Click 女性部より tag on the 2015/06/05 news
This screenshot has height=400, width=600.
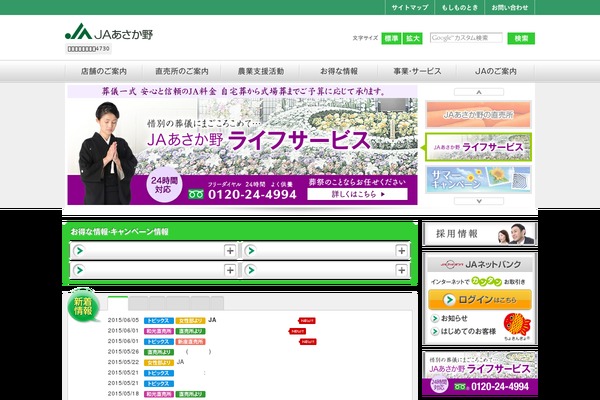pyautogui.click(x=190, y=321)
